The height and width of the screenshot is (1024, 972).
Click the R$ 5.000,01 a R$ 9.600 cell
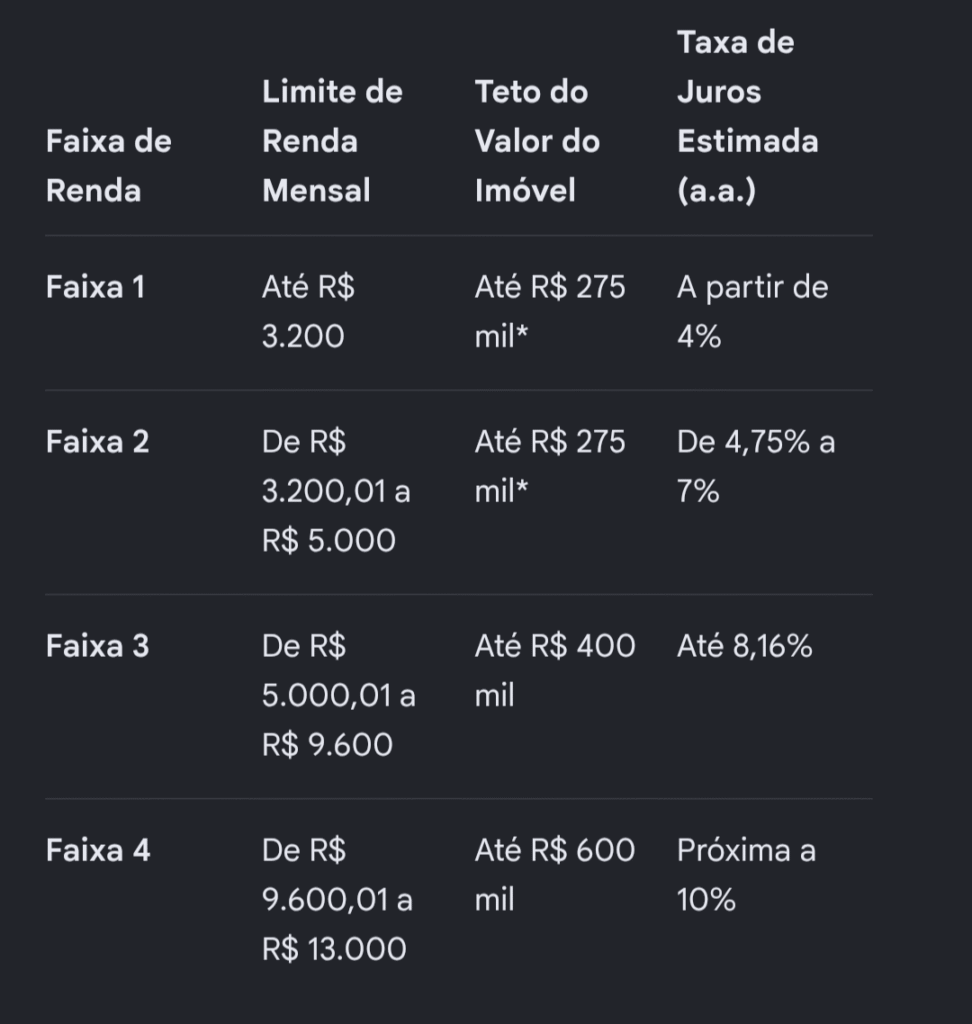(x=339, y=696)
